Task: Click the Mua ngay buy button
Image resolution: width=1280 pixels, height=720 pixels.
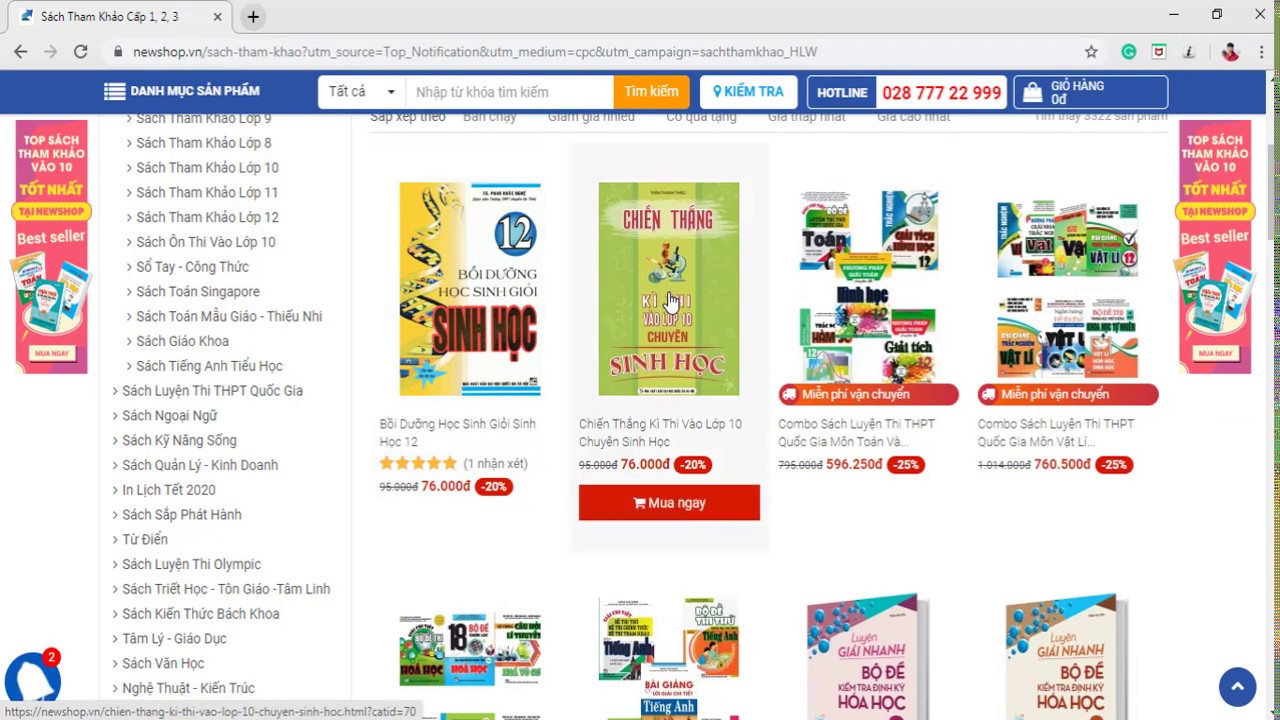Action: [669, 503]
